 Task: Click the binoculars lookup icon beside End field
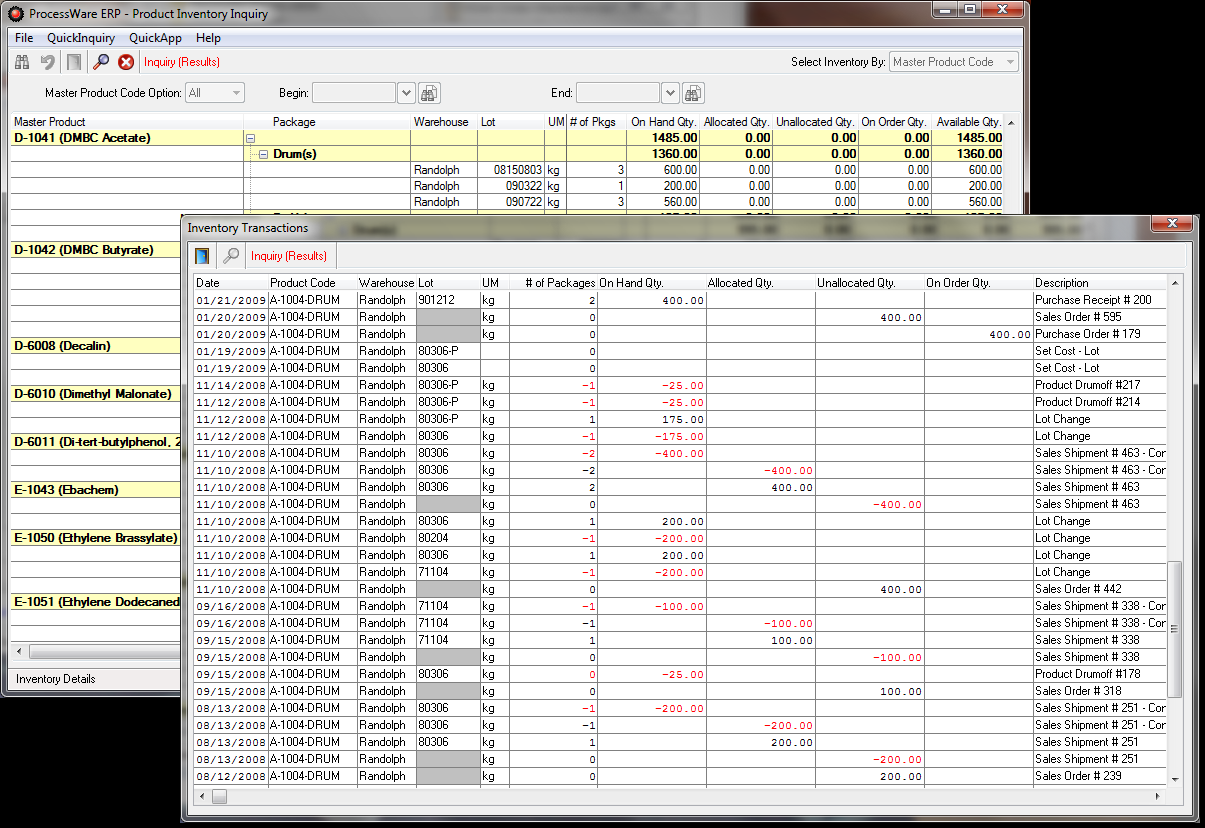coord(693,92)
